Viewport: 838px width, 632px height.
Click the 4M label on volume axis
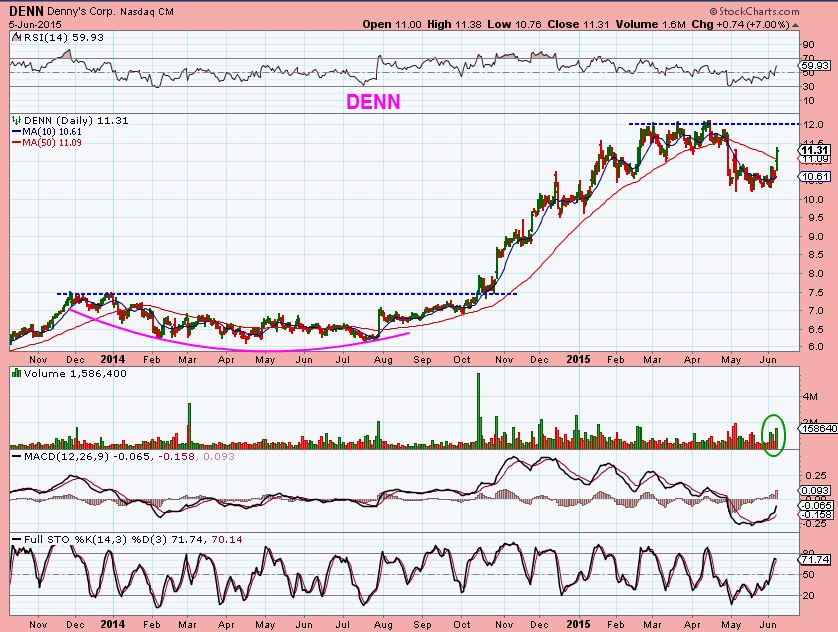pyautogui.click(x=810, y=396)
